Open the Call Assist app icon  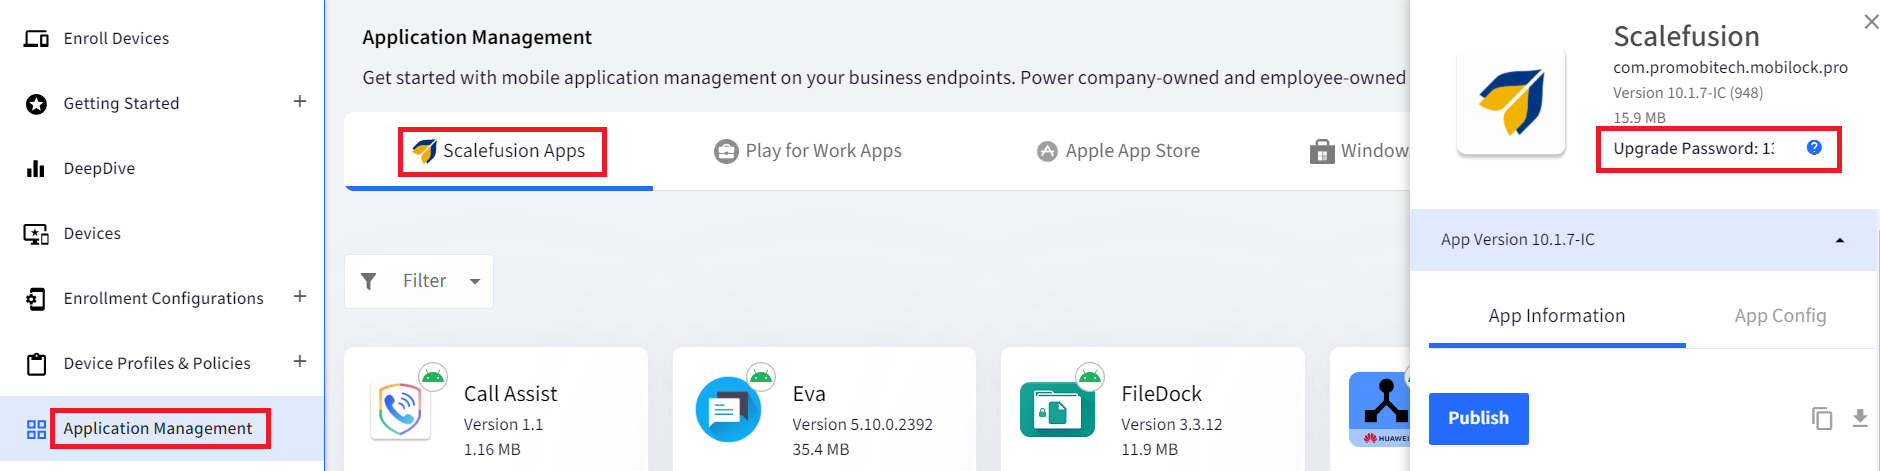[x=401, y=410]
